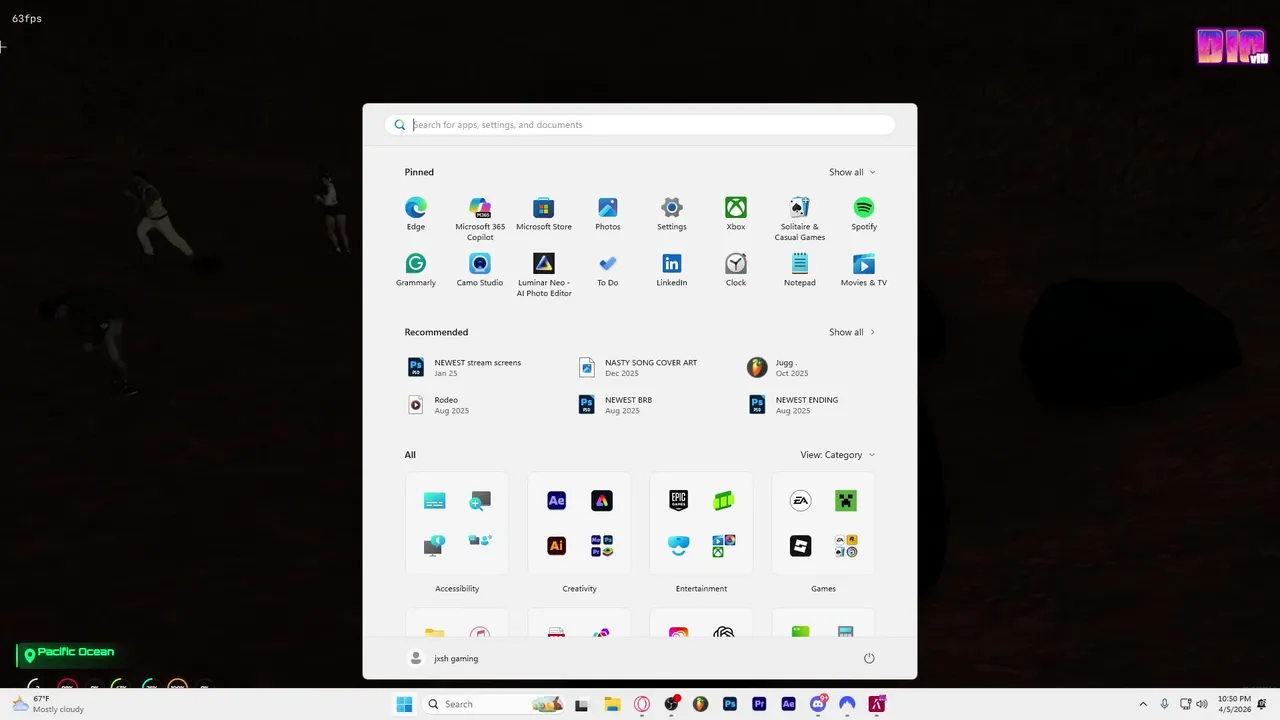Screen dimensions: 1280x720
Task: Open After Effects taskbar icon
Action: [x=788, y=704]
